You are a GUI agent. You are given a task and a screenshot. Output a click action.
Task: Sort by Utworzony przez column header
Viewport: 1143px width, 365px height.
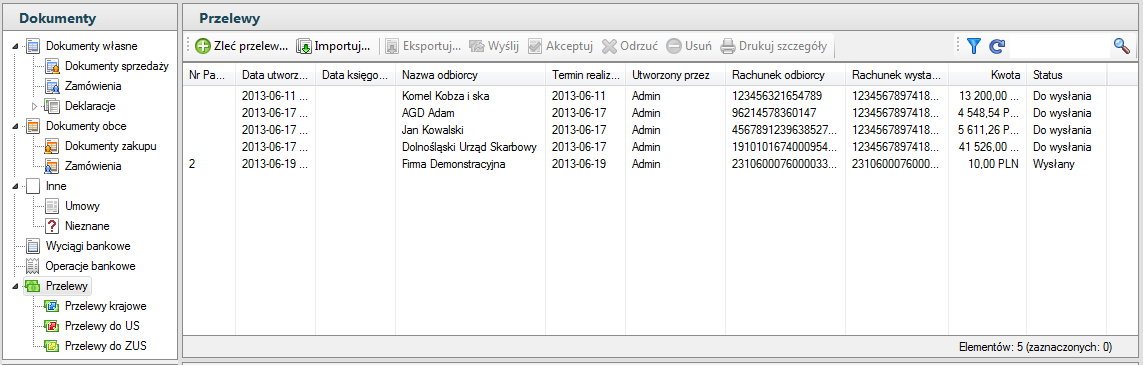[x=676, y=75]
